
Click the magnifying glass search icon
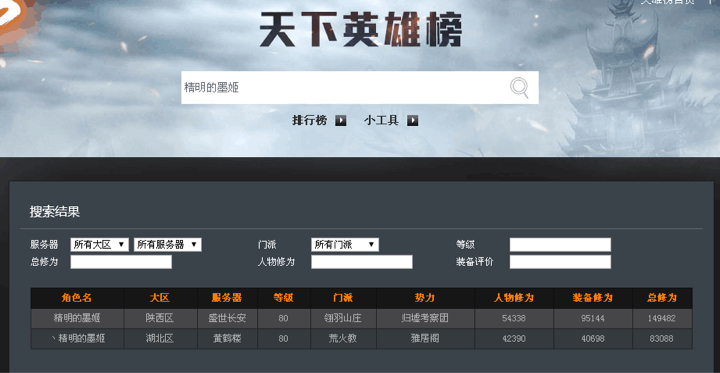coord(519,88)
